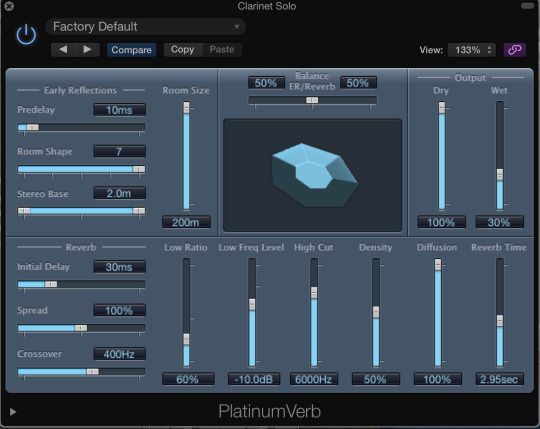Close the plugin window with X
Image resolution: width=540 pixels, height=429 pixels.
coord(9,6)
